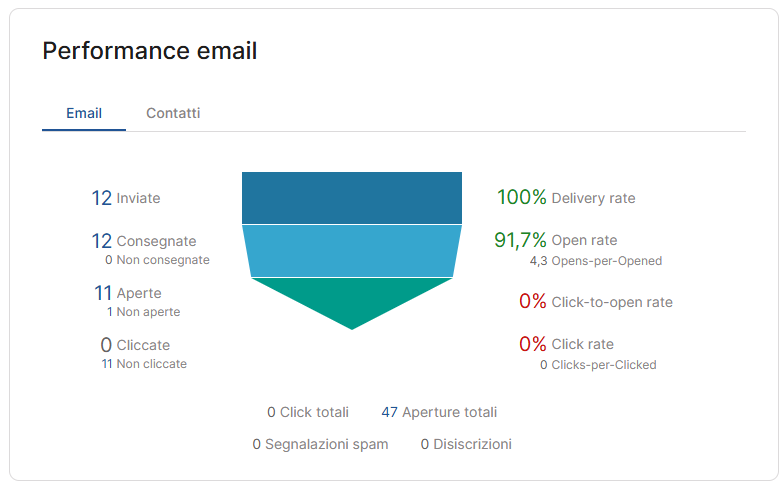Click the 0% Click rate figure

point(566,344)
